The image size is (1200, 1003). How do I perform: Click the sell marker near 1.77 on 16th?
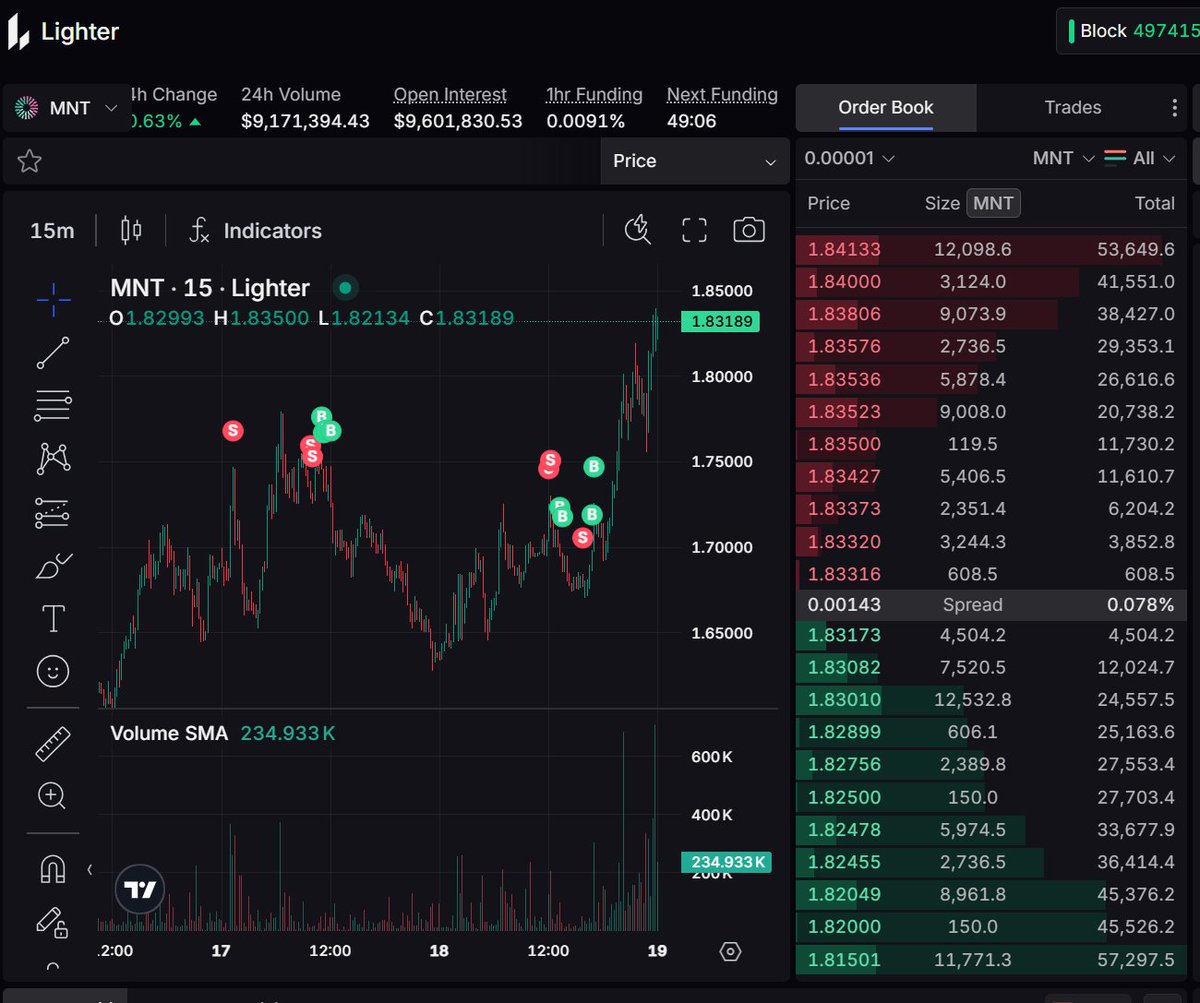point(232,431)
